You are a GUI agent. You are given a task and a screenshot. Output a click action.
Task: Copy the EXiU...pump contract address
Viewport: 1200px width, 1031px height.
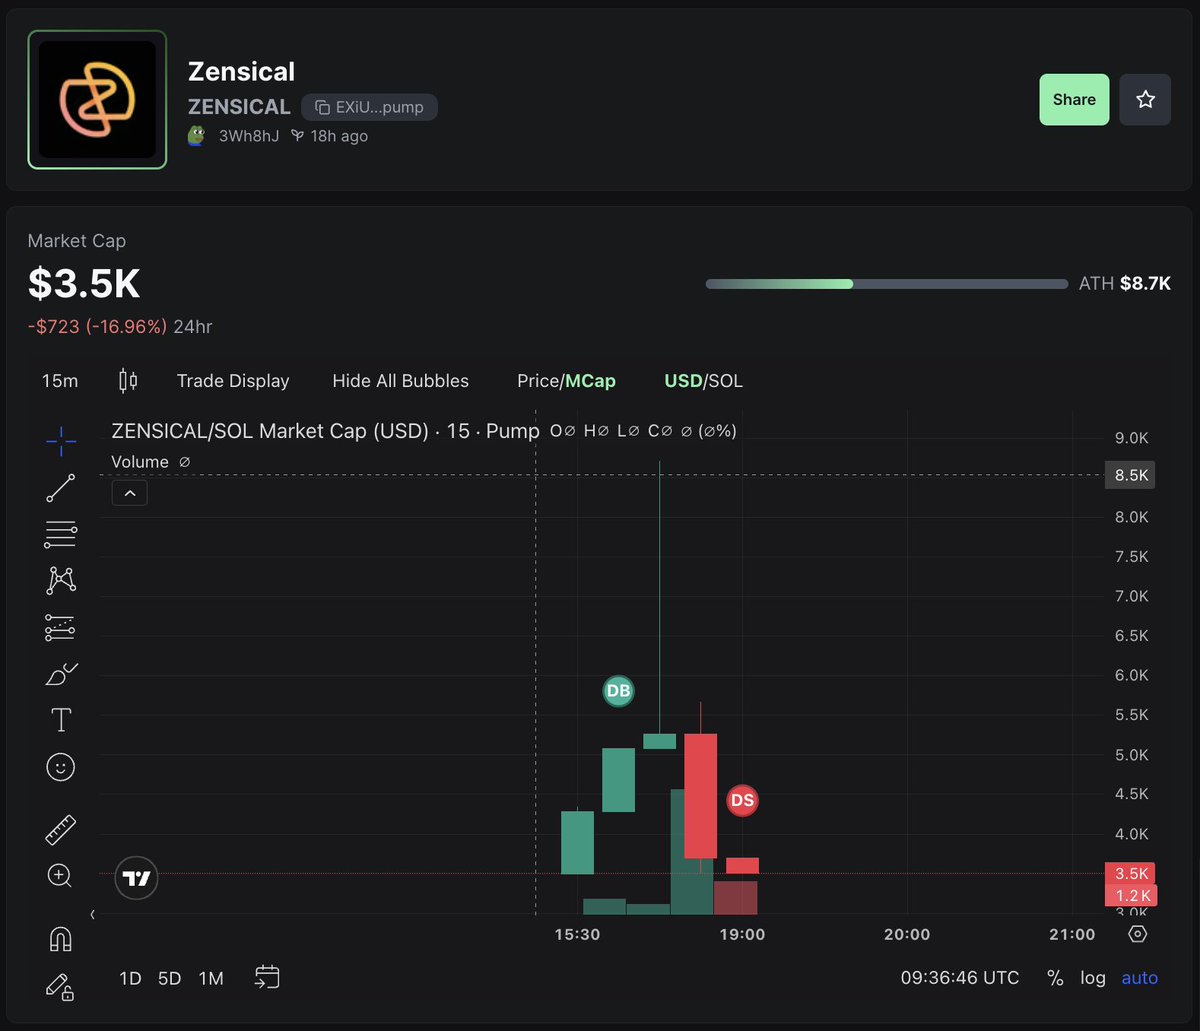click(x=369, y=107)
